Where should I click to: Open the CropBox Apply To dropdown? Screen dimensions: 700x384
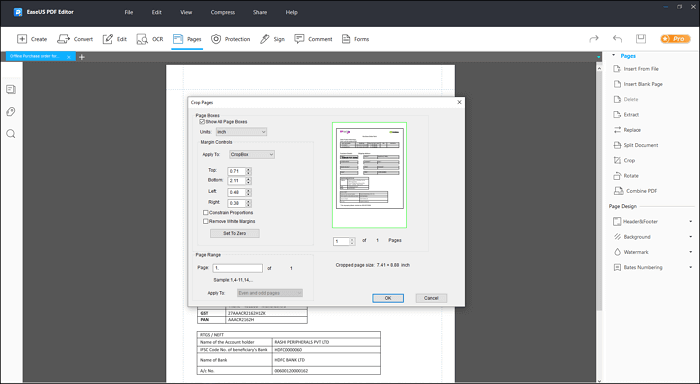coord(252,154)
